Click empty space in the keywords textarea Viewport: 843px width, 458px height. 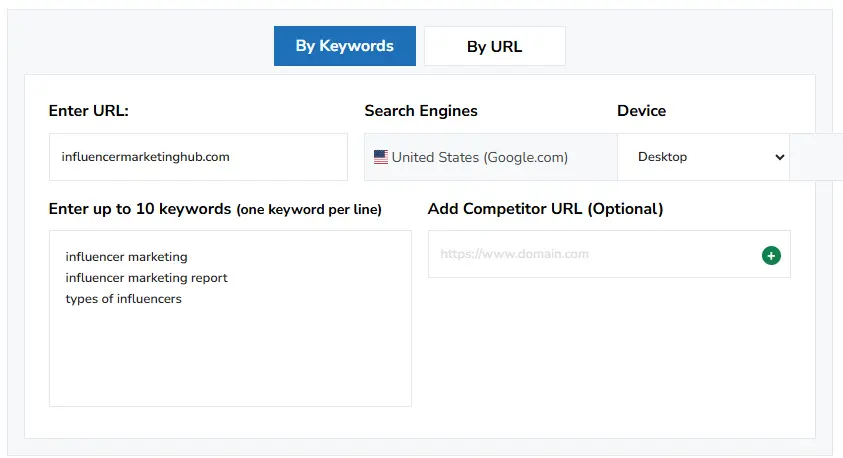(x=229, y=360)
